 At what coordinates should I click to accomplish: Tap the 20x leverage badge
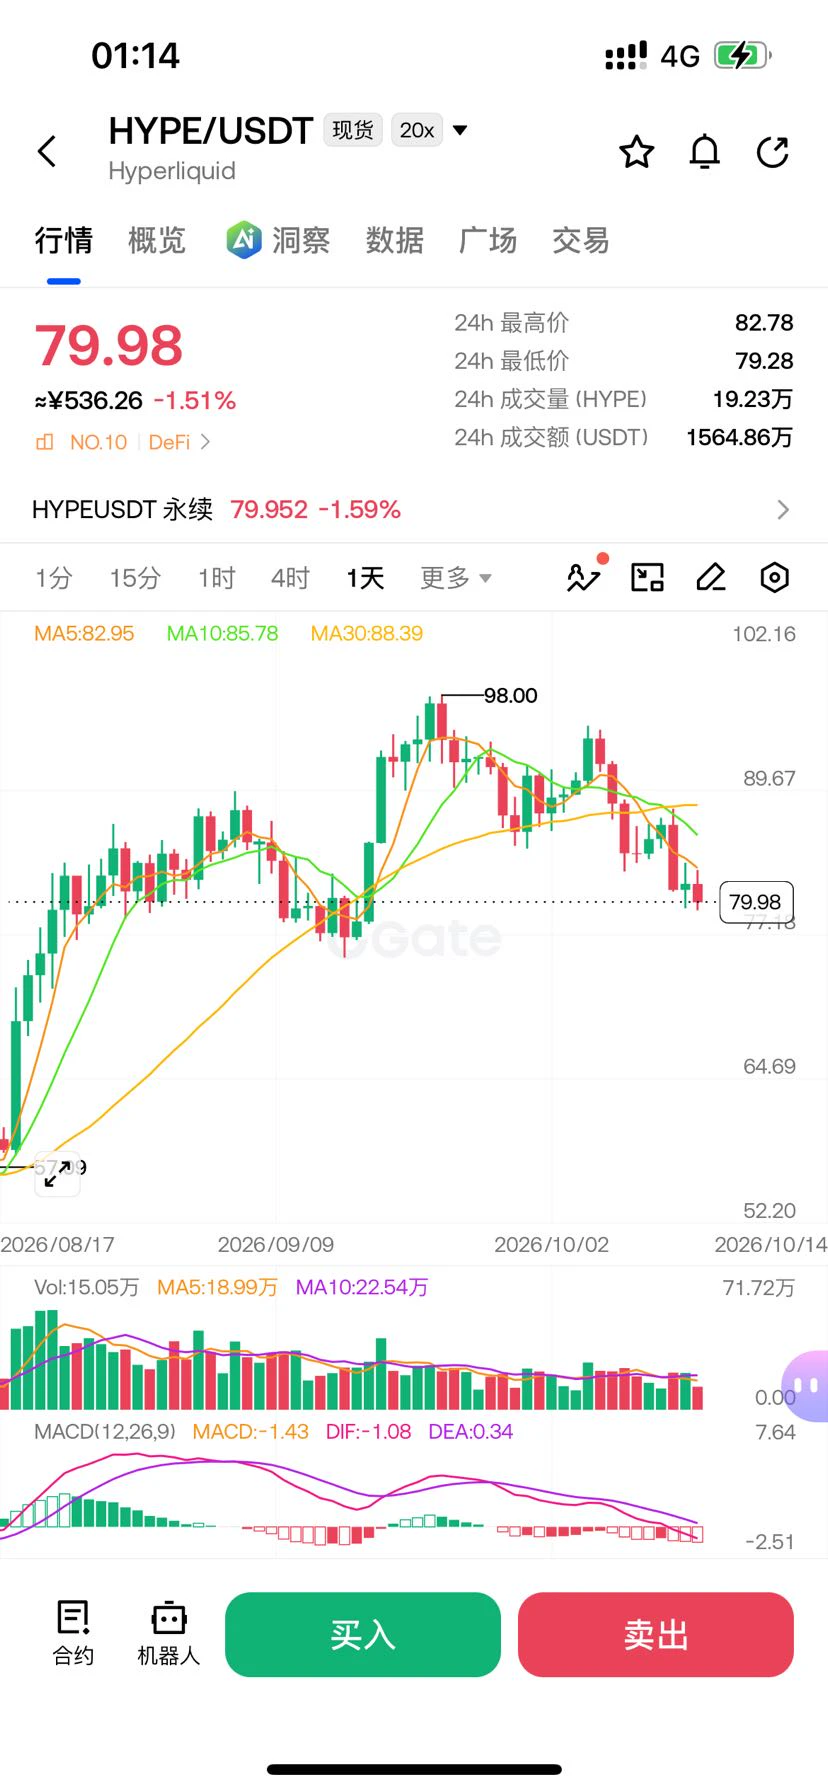pos(417,130)
